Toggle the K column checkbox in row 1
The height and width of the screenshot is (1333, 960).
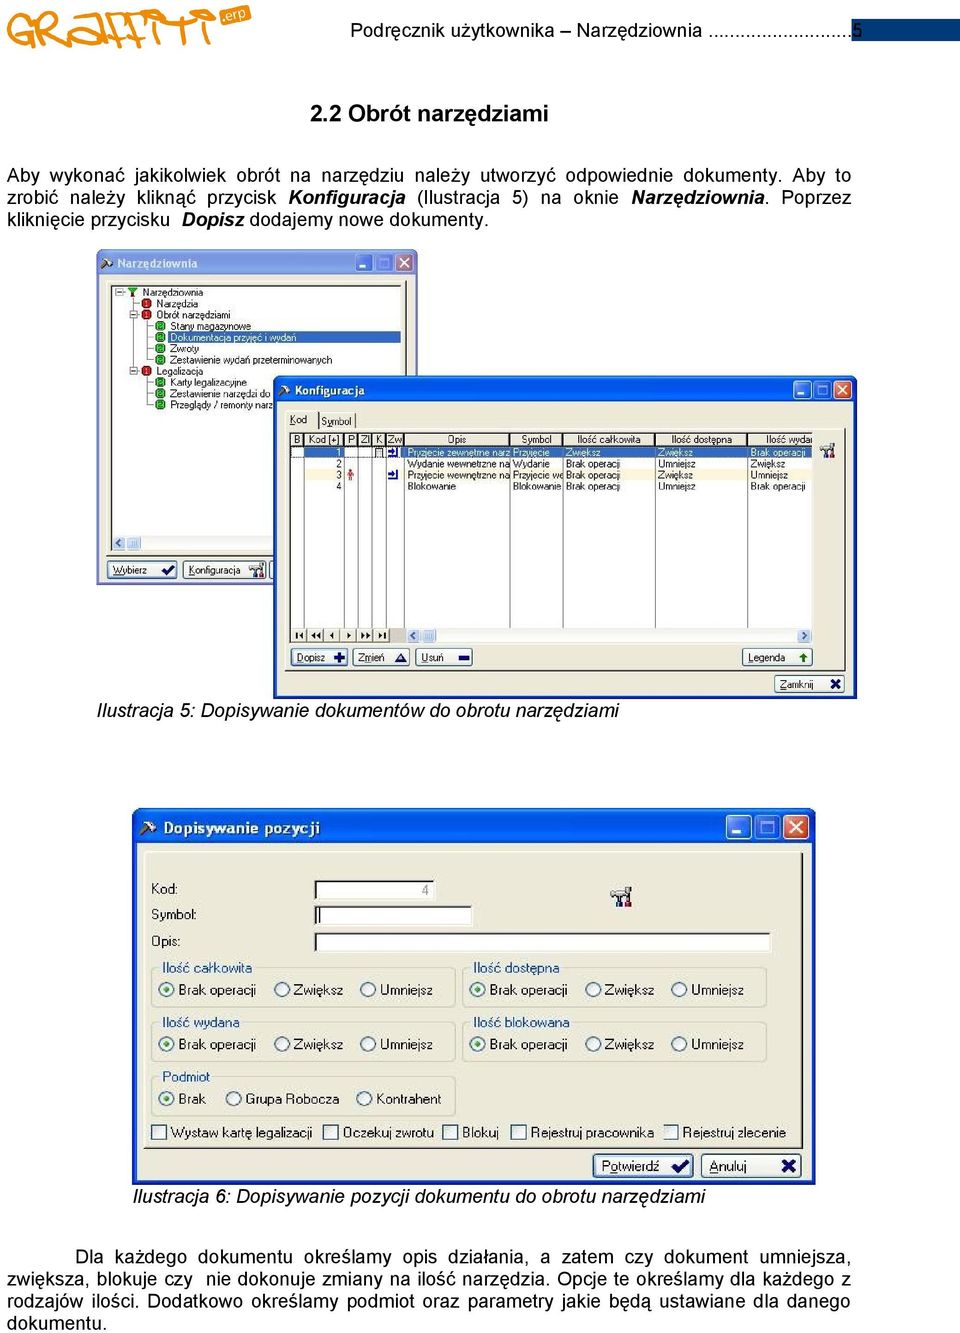tap(379, 452)
